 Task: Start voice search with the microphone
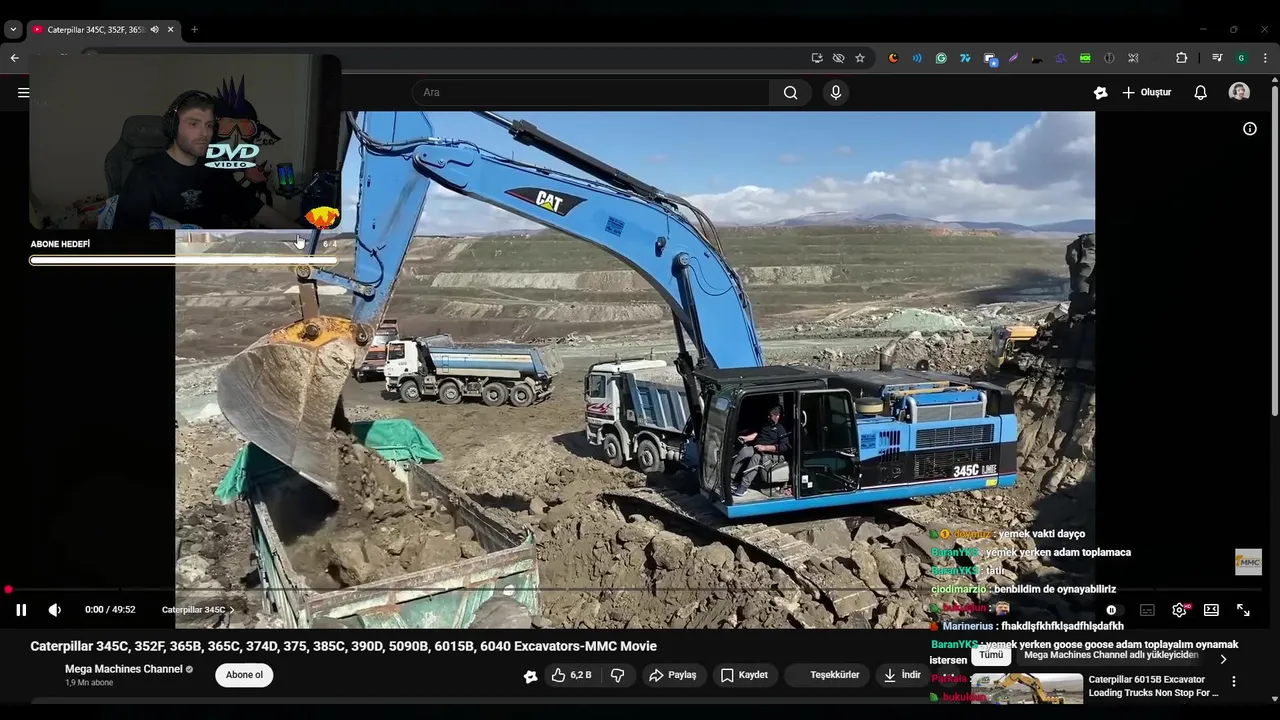pos(836,93)
